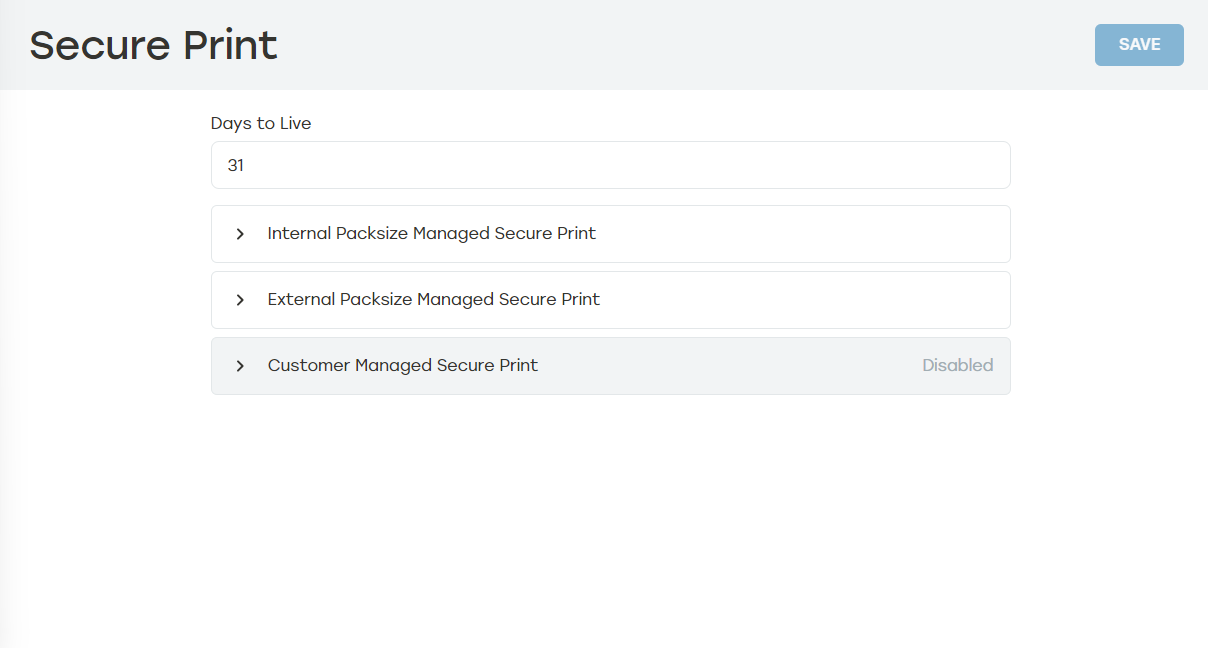Screen dimensions: 1208x648
Task: Expand Customer Managed Secure Print chevron
Action: coord(240,366)
